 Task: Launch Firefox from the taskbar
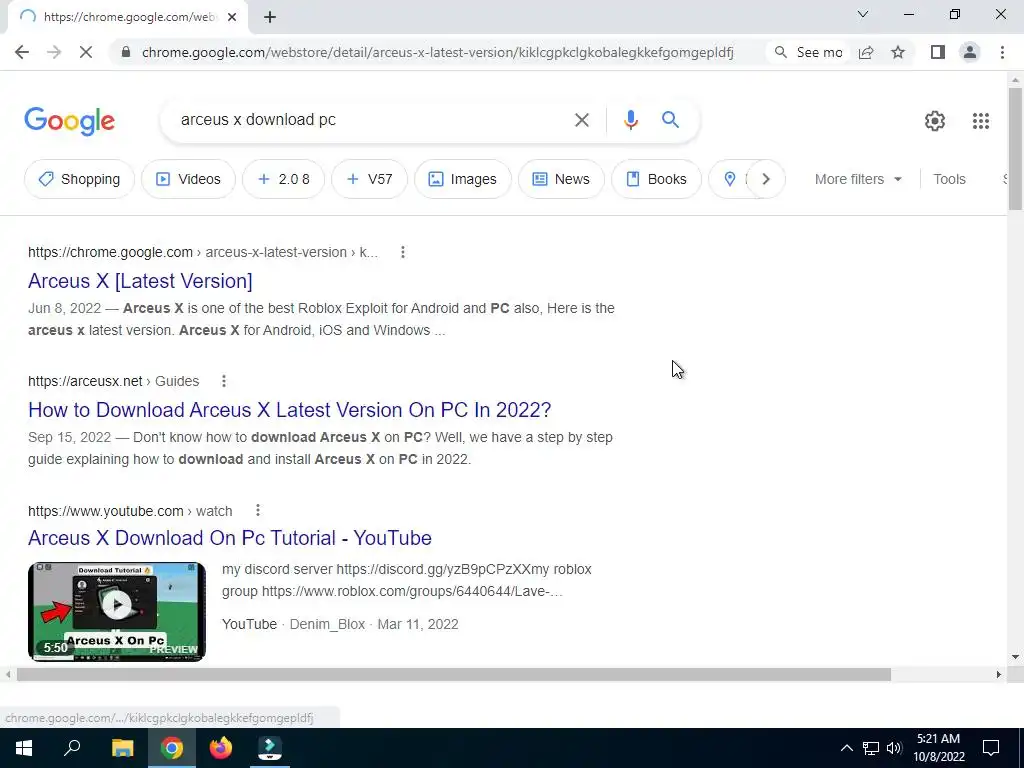[221, 748]
